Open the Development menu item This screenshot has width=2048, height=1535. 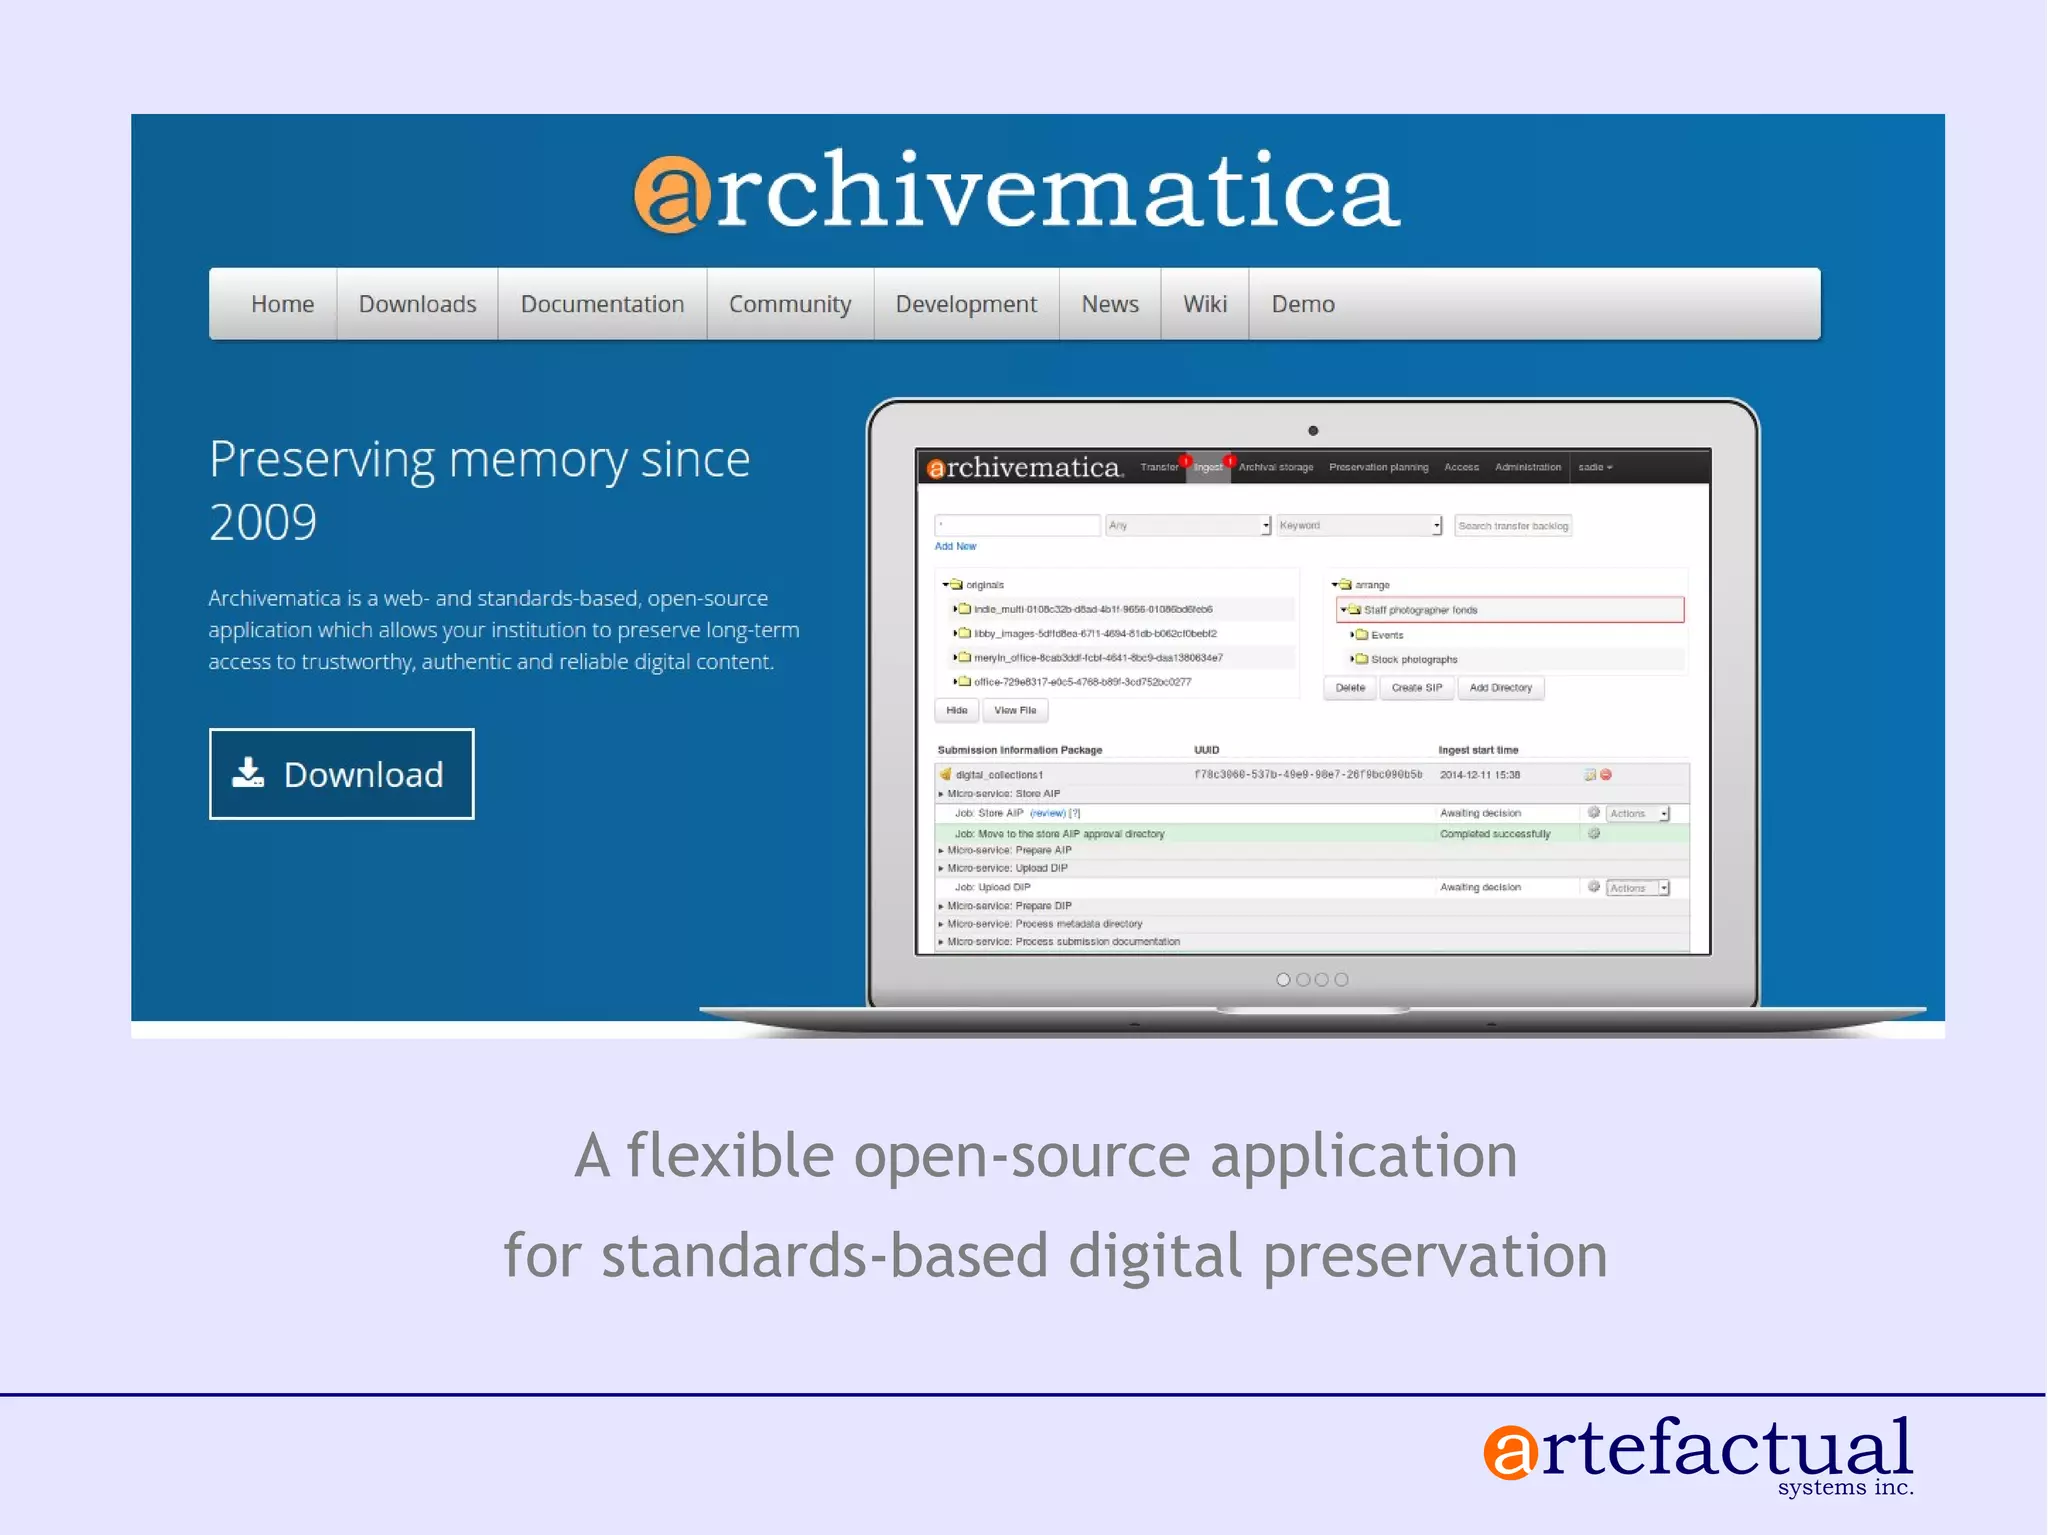[966, 304]
